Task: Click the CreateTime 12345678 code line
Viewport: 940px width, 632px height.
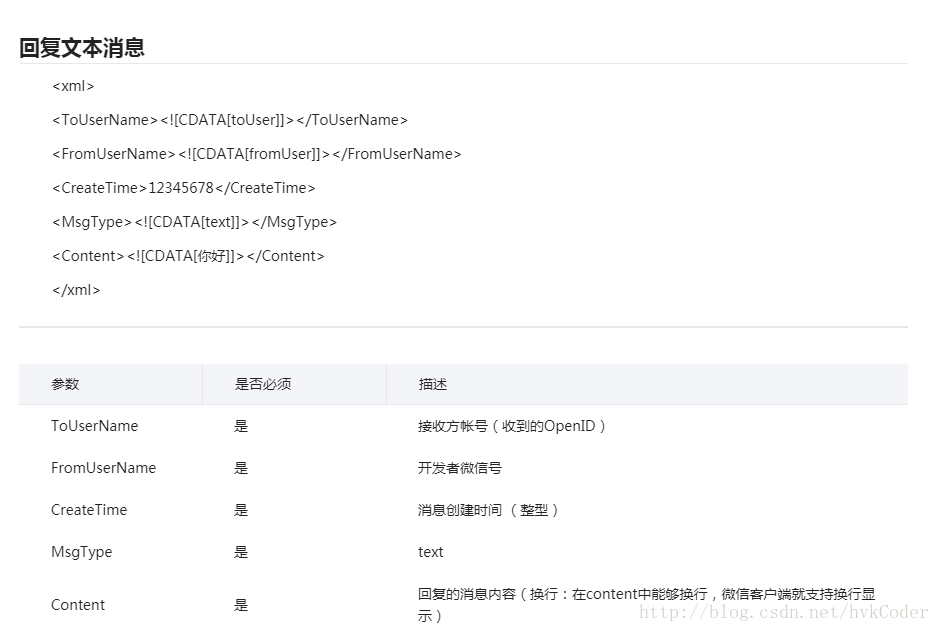Action: pyautogui.click(x=184, y=188)
